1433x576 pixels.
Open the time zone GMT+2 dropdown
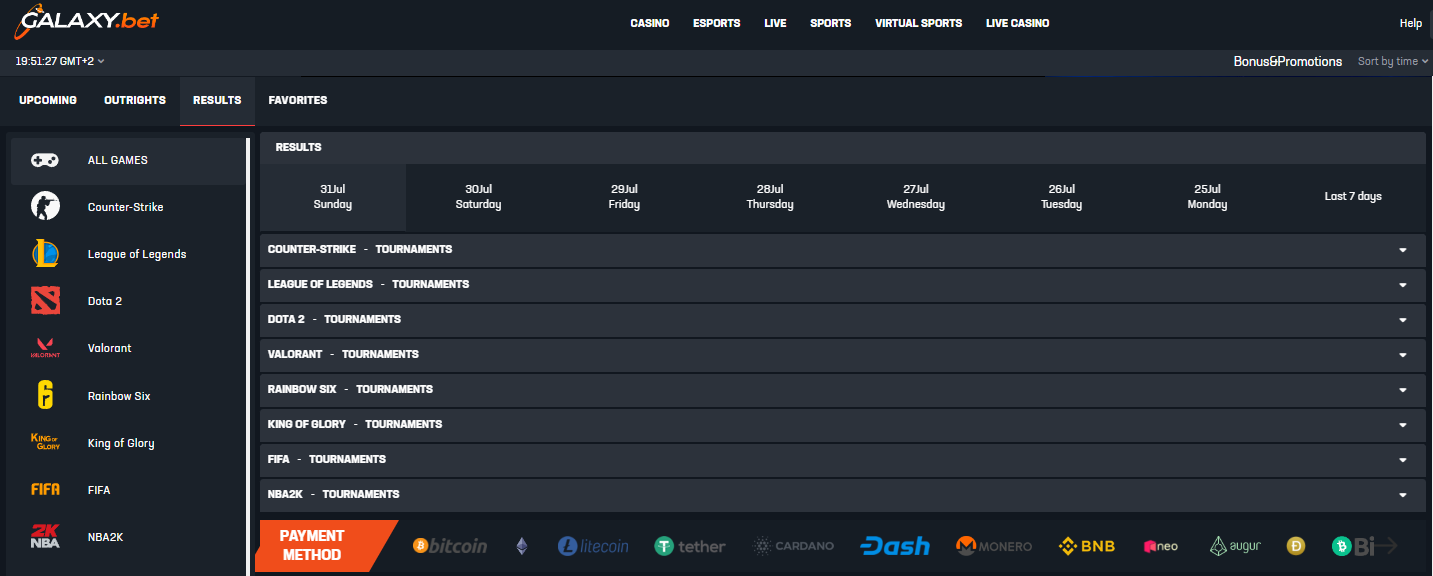[60, 61]
